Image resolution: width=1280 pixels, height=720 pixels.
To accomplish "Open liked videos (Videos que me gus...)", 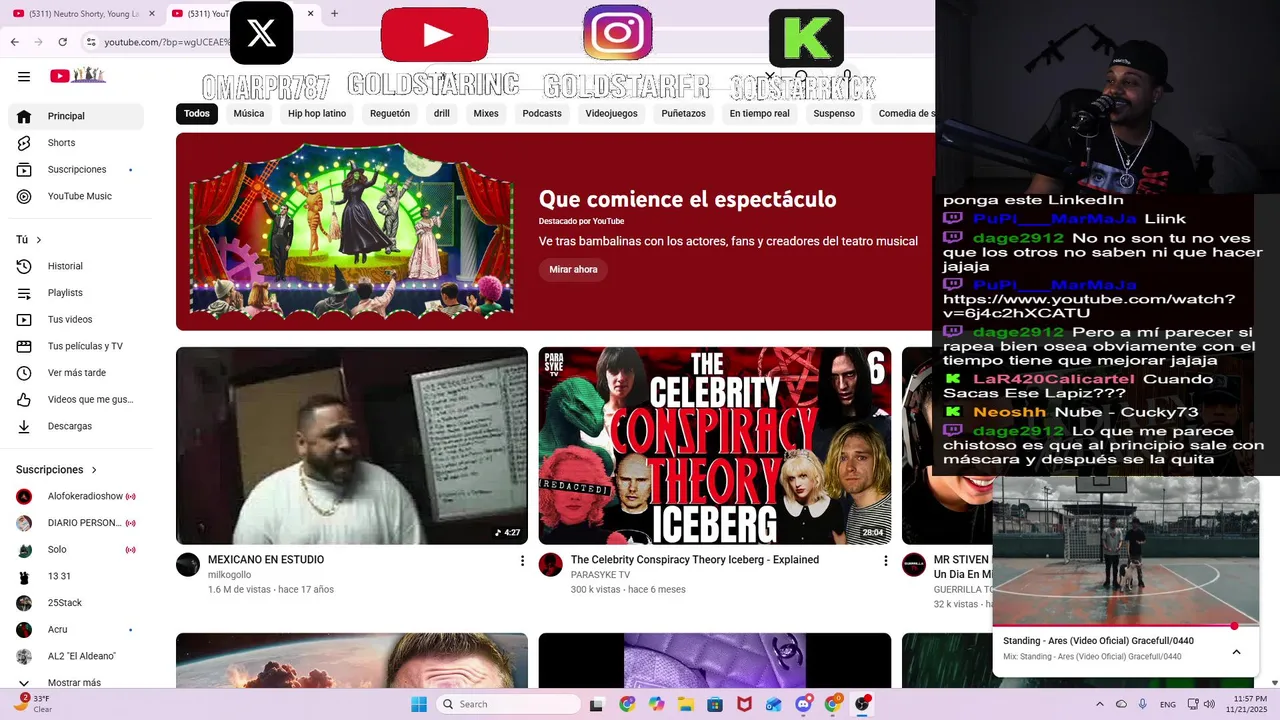I will click(76, 399).
